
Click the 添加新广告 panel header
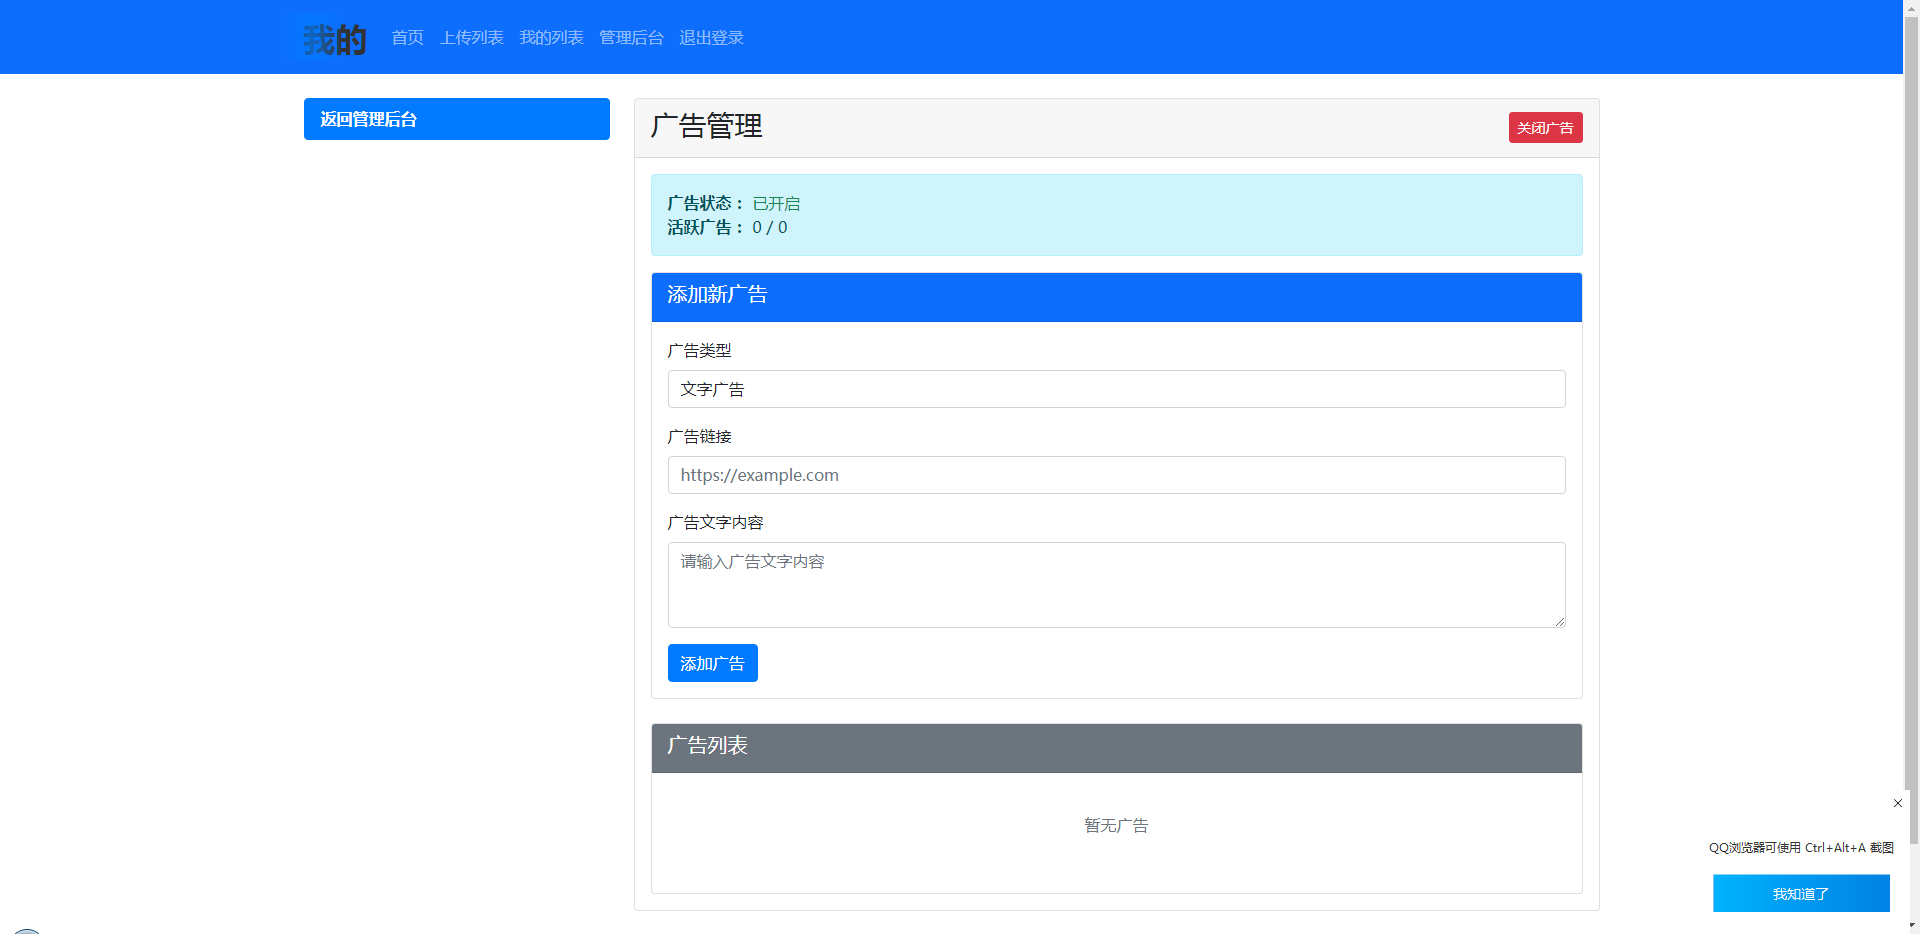pos(1116,296)
